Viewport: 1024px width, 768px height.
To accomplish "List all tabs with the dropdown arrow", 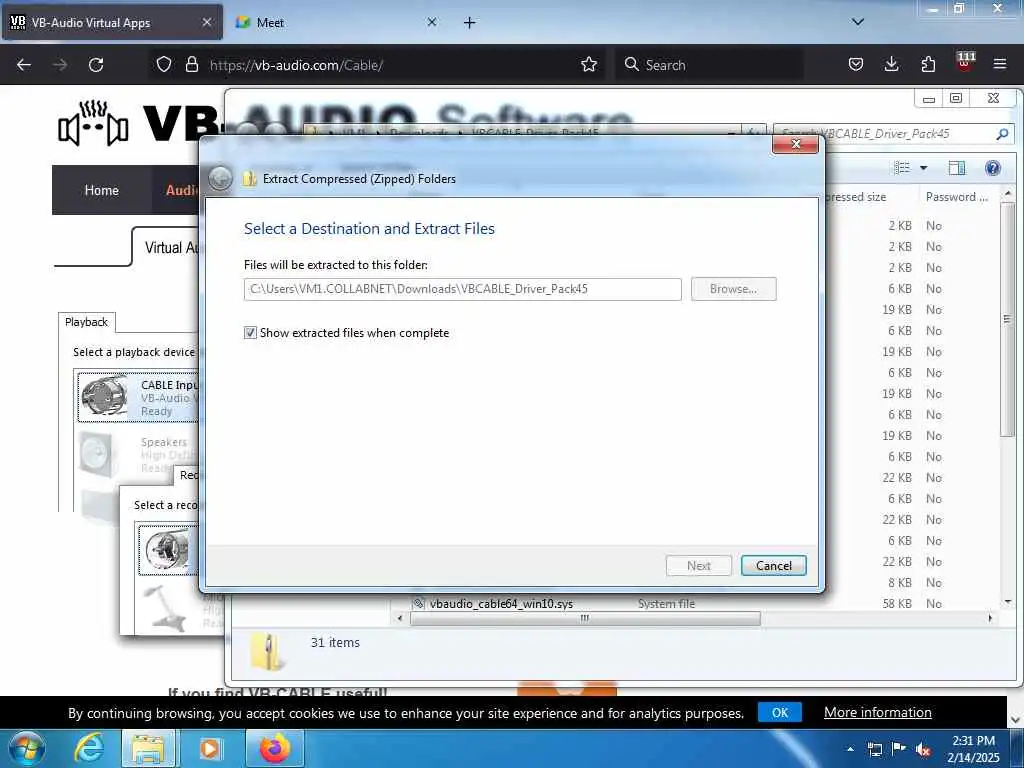I will [858, 22].
